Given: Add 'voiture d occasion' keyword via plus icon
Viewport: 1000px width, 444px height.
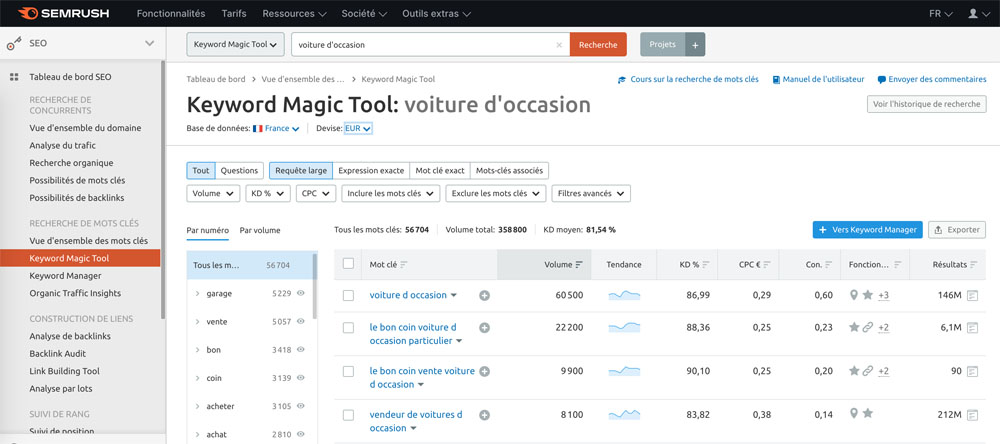Looking at the screenshot, I should (484, 295).
